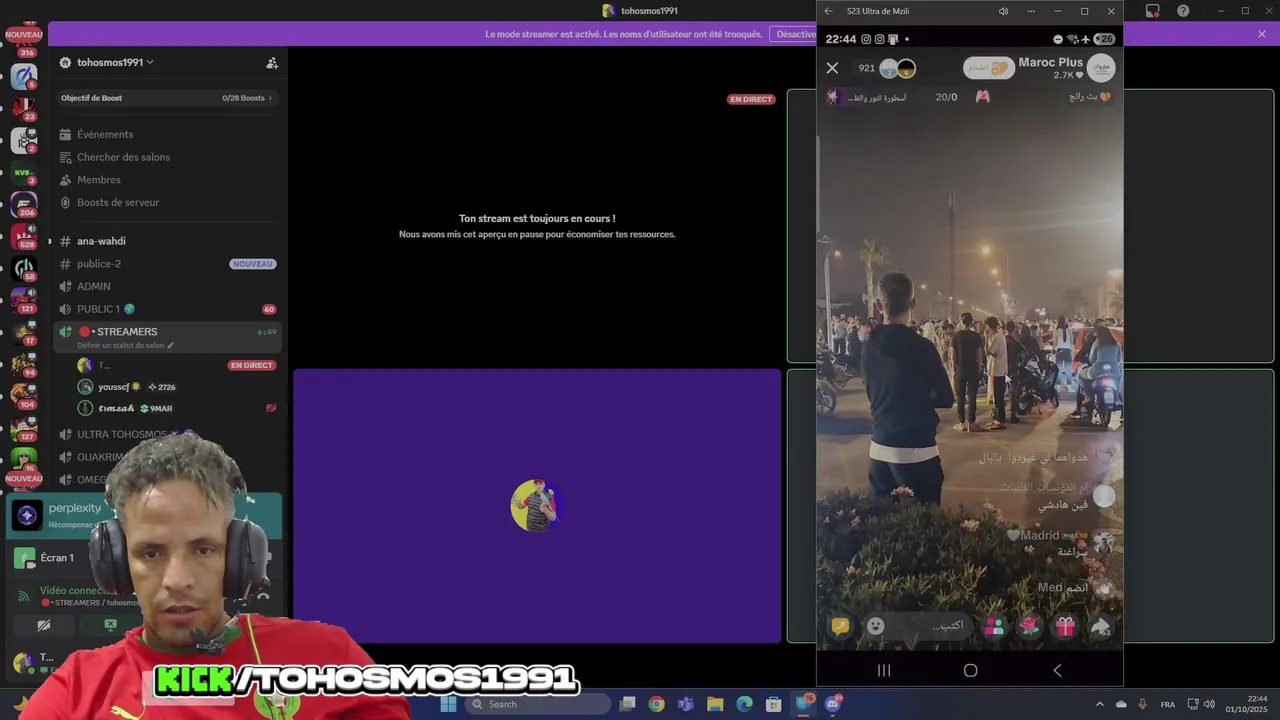Click the guests people icon in the live stream

pyautogui.click(x=994, y=627)
